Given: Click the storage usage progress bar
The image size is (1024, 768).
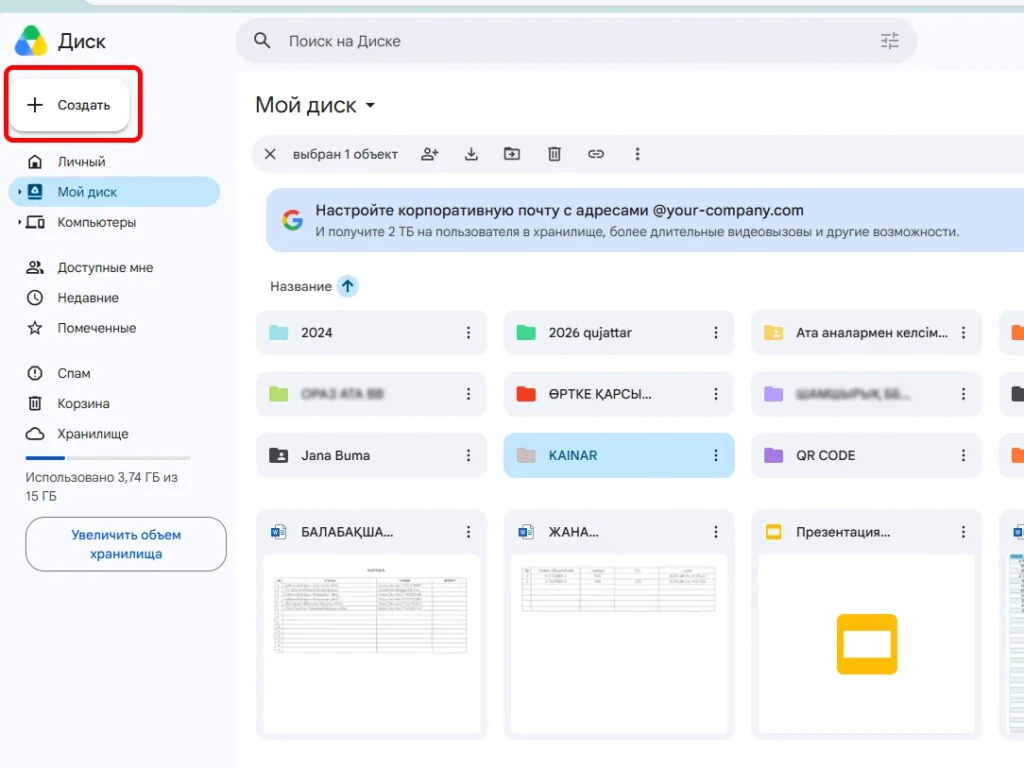Looking at the screenshot, I should coord(108,458).
